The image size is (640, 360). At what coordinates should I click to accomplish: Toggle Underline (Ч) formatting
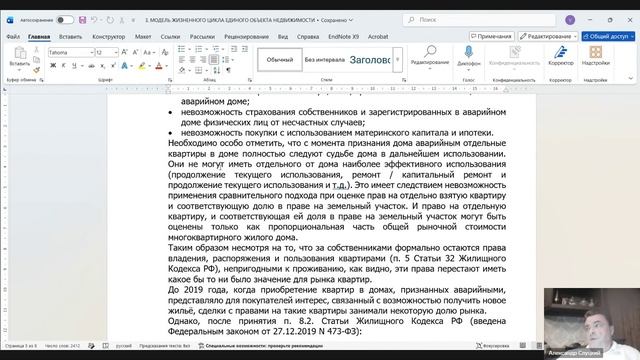click(x=74, y=66)
